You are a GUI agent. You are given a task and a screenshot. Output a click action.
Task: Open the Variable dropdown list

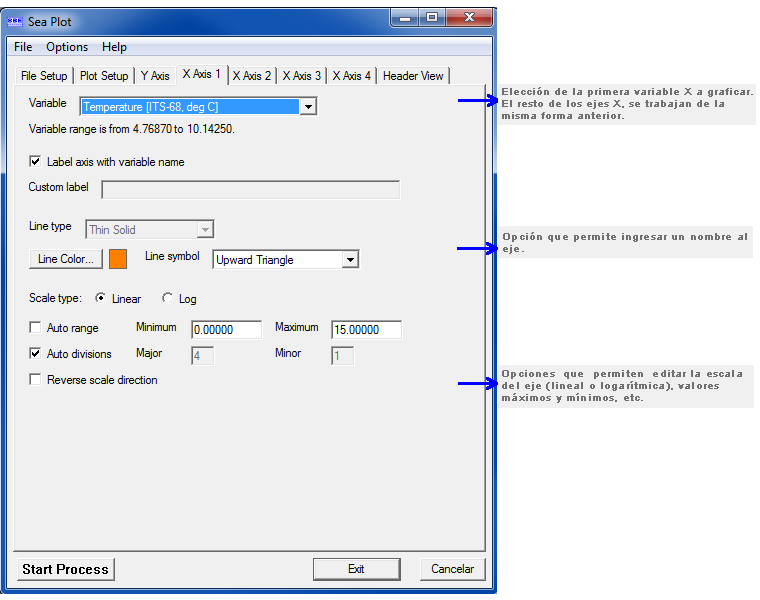308,106
